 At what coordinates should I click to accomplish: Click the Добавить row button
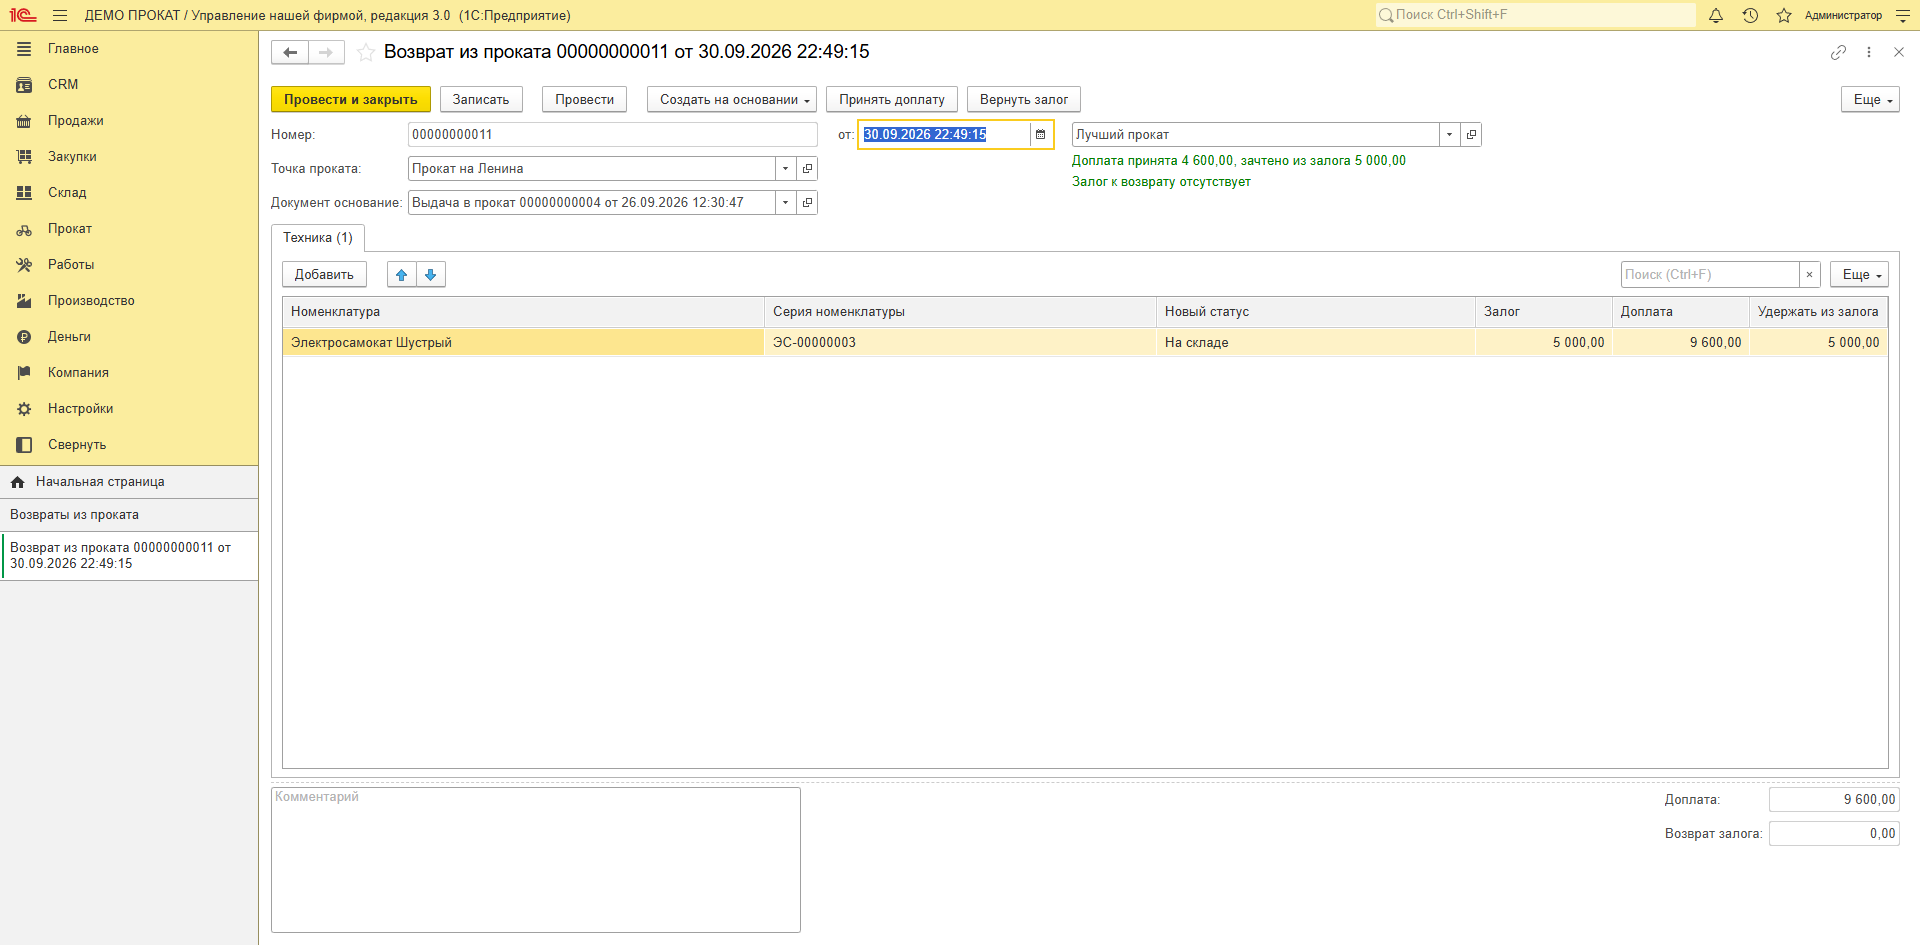[324, 274]
